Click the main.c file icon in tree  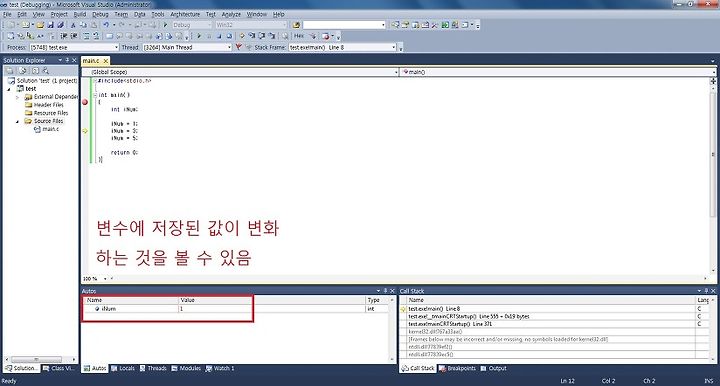click(x=37, y=129)
